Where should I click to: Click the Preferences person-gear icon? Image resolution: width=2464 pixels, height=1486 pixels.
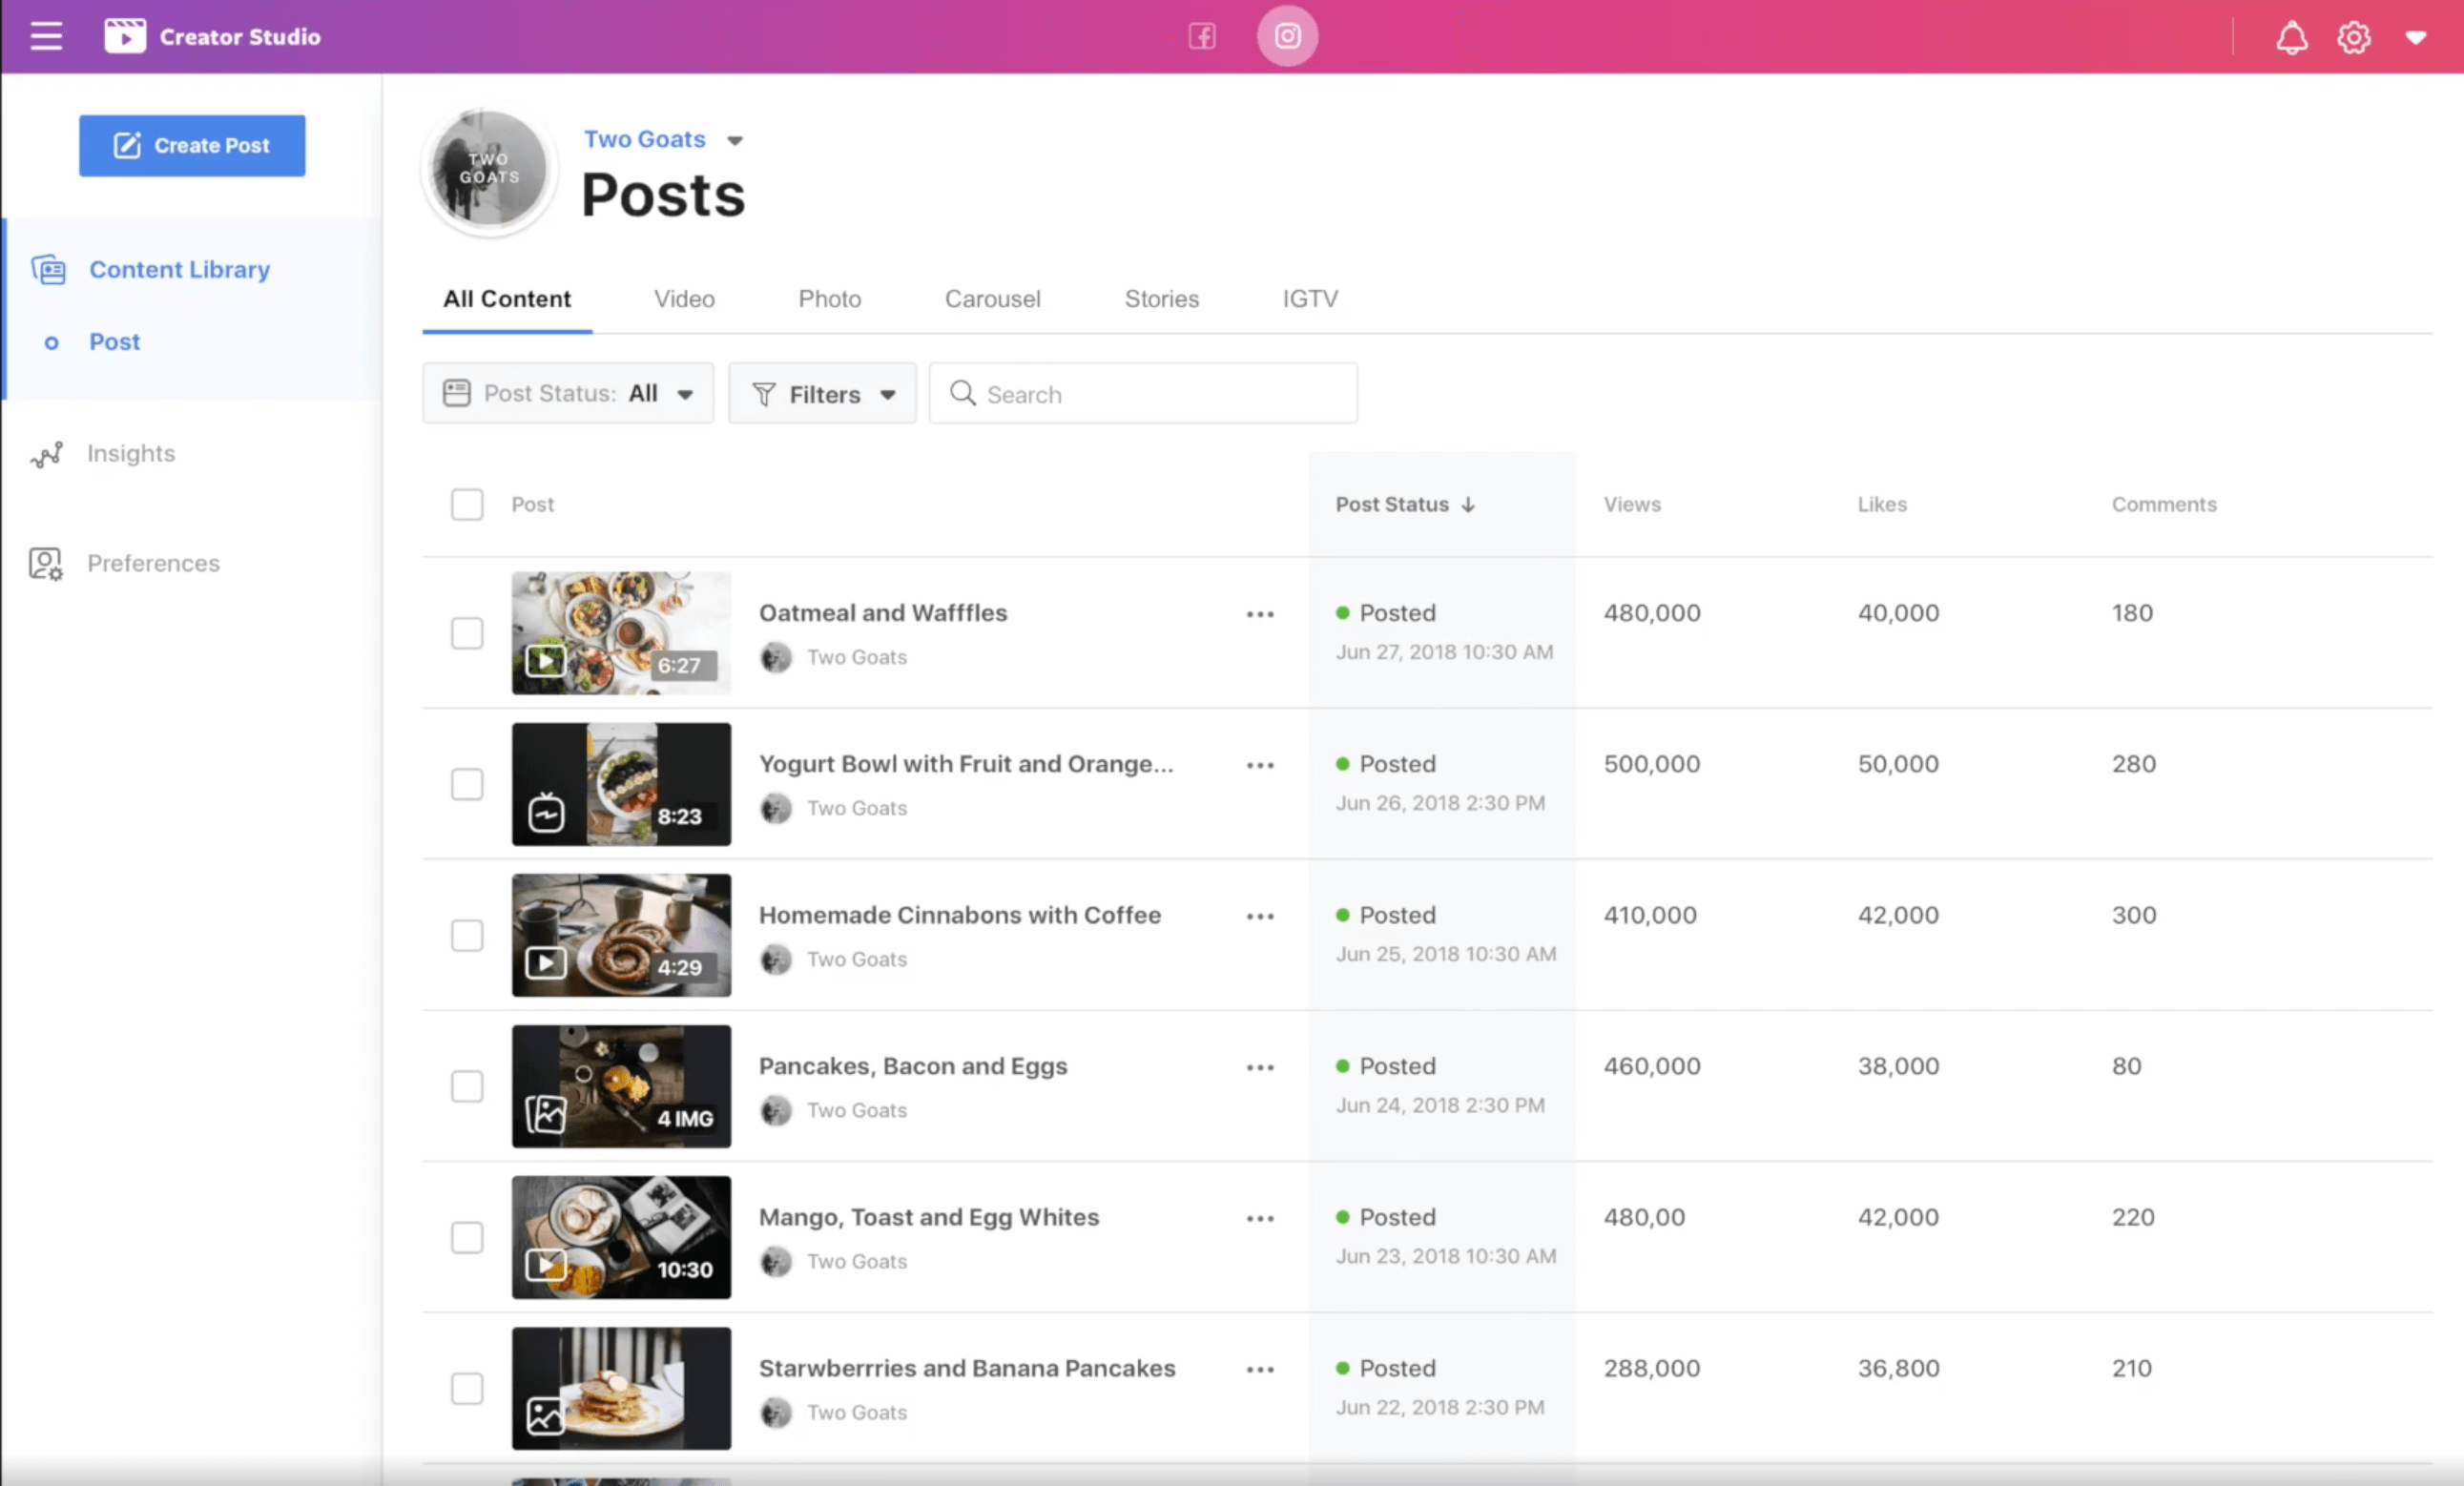(x=46, y=564)
